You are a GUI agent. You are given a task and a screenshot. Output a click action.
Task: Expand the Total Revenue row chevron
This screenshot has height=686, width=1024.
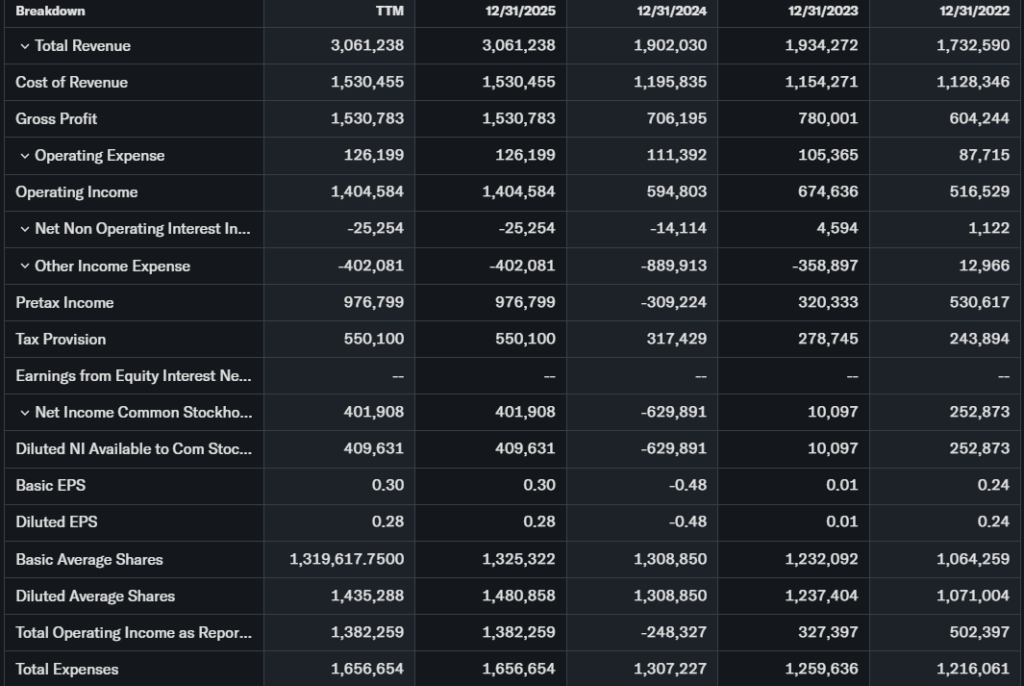coord(24,46)
